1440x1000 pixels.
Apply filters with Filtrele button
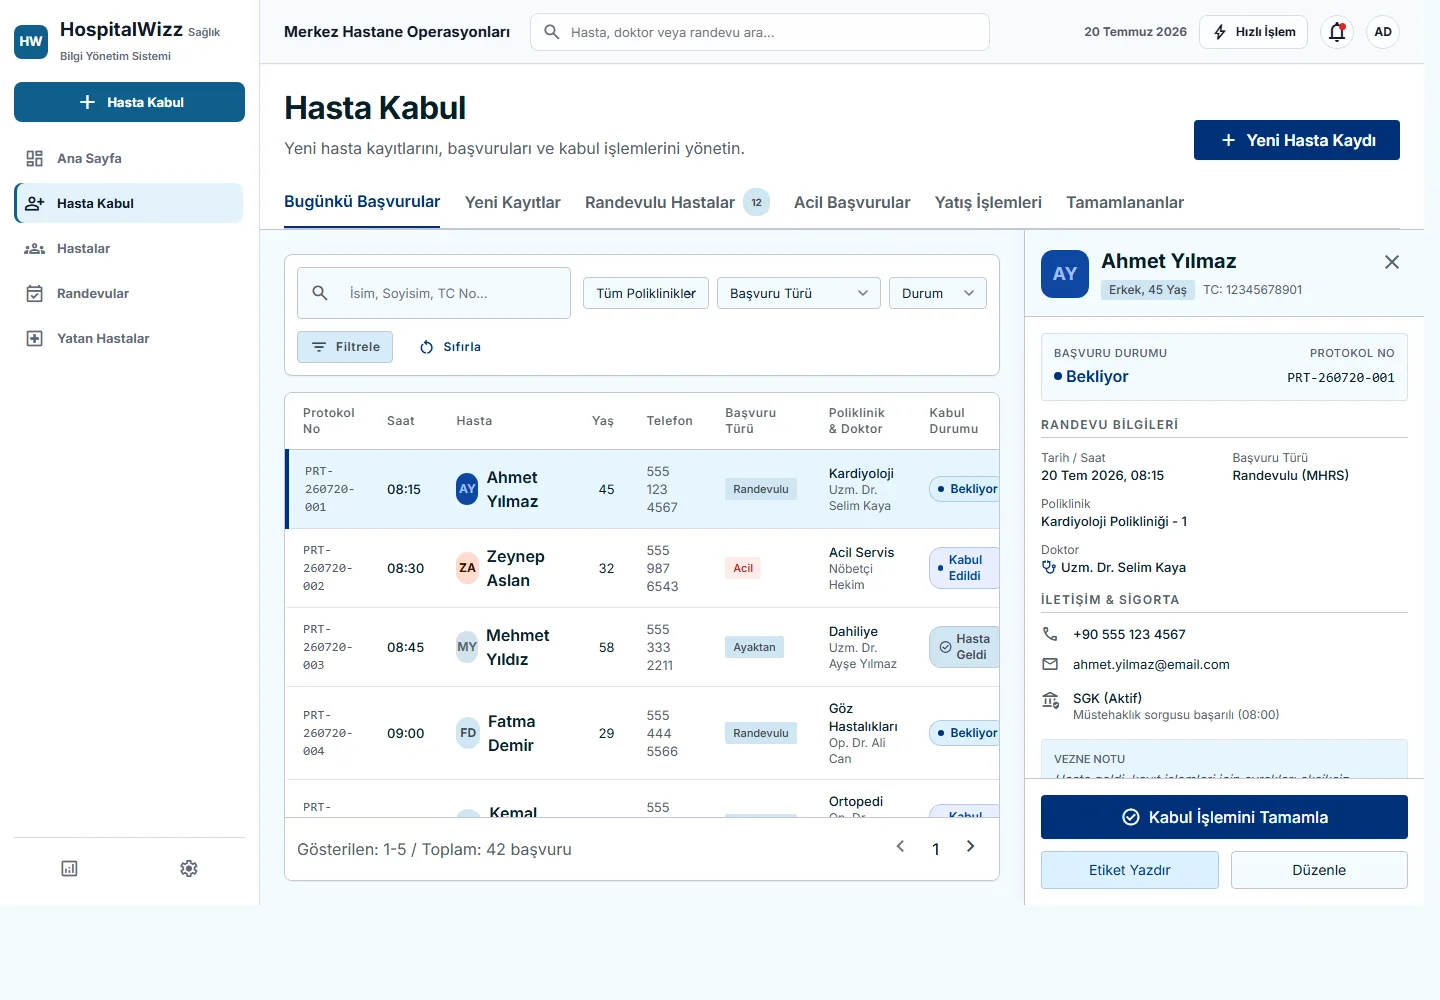345,347
